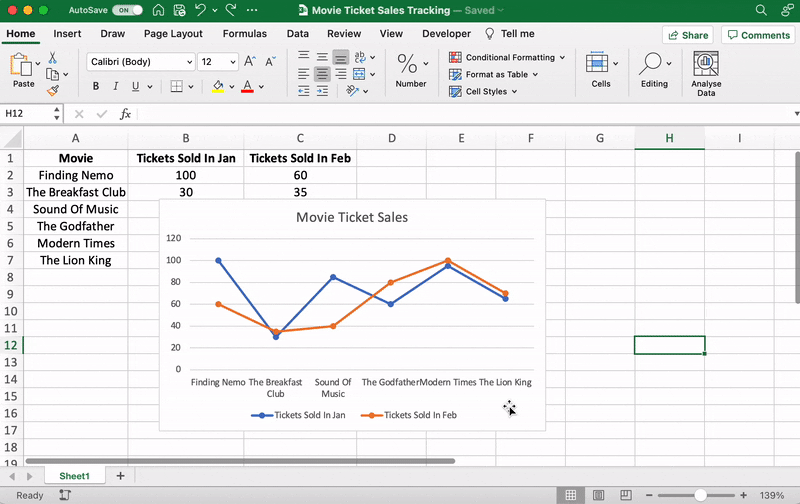Screen dimensions: 800x504
Task: Open Home from the title bar house icon
Action: pos(159,10)
